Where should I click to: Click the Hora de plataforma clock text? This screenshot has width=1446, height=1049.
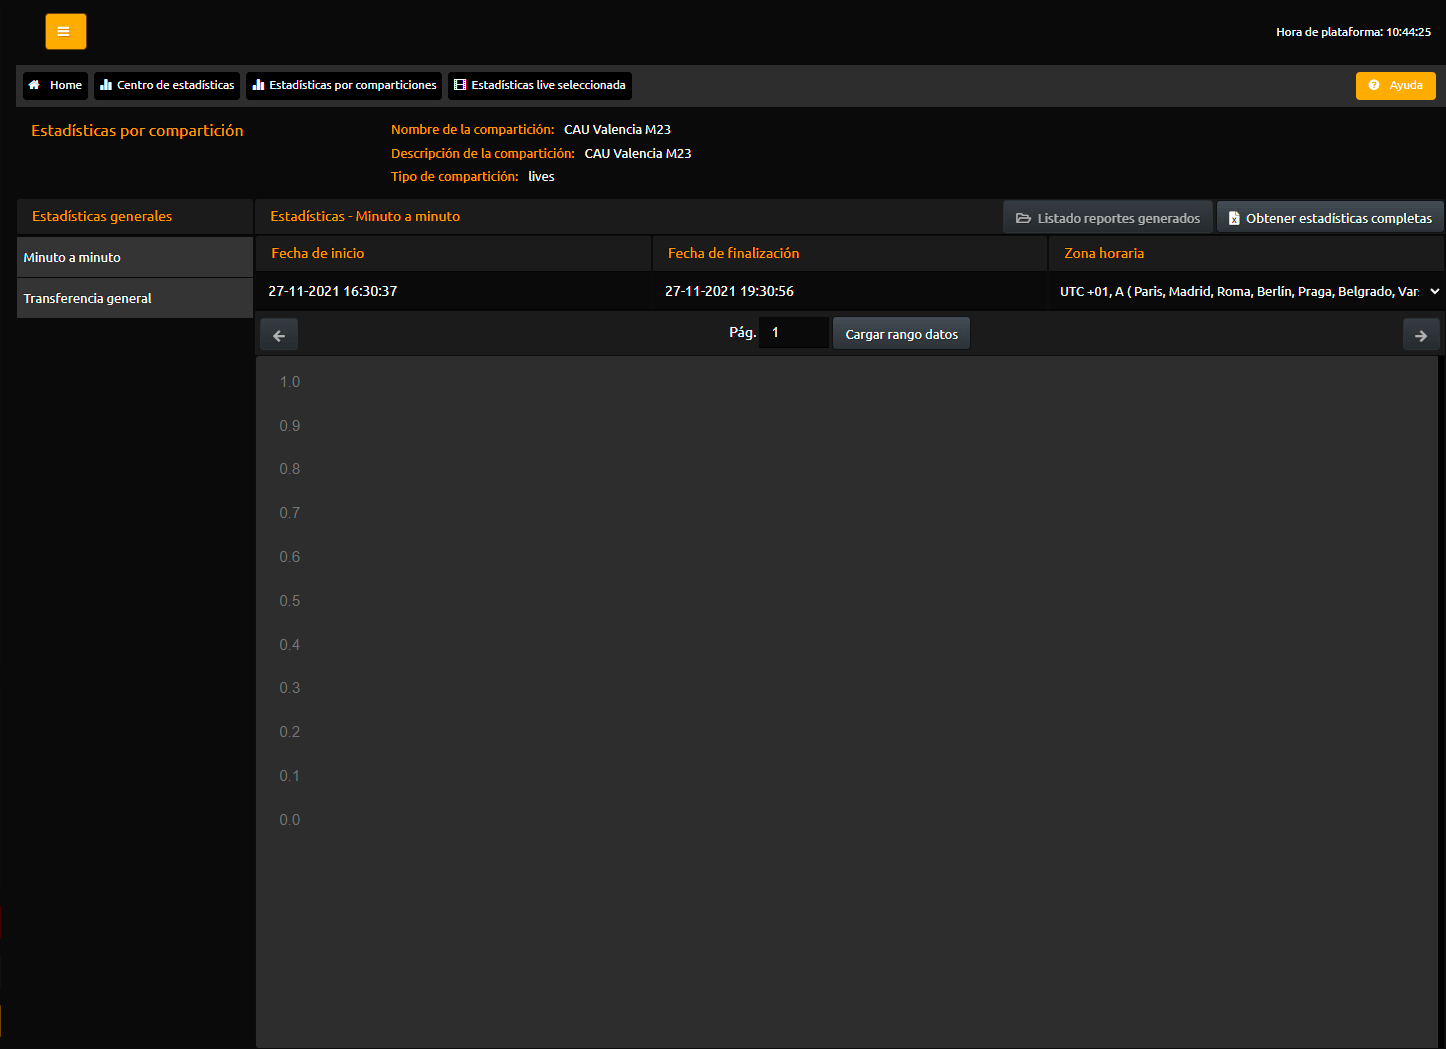coord(1353,32)
